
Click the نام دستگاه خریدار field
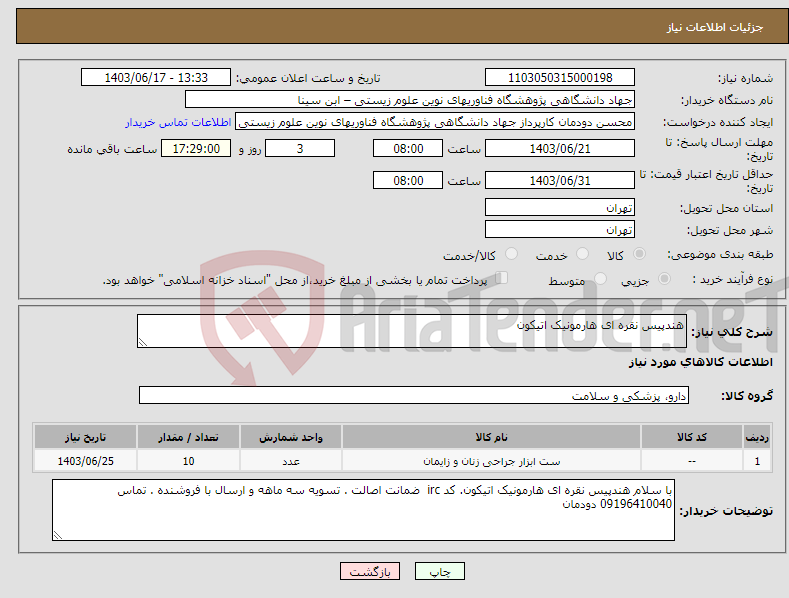(410, 100)
